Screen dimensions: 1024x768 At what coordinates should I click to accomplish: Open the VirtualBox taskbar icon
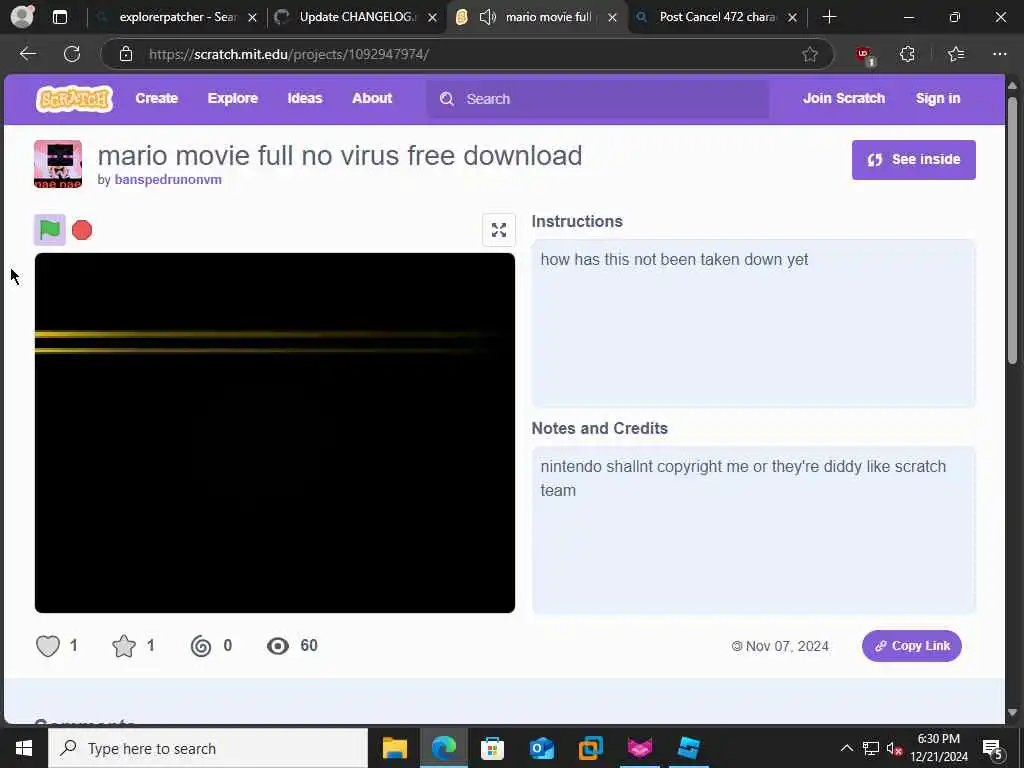point(590,748)
